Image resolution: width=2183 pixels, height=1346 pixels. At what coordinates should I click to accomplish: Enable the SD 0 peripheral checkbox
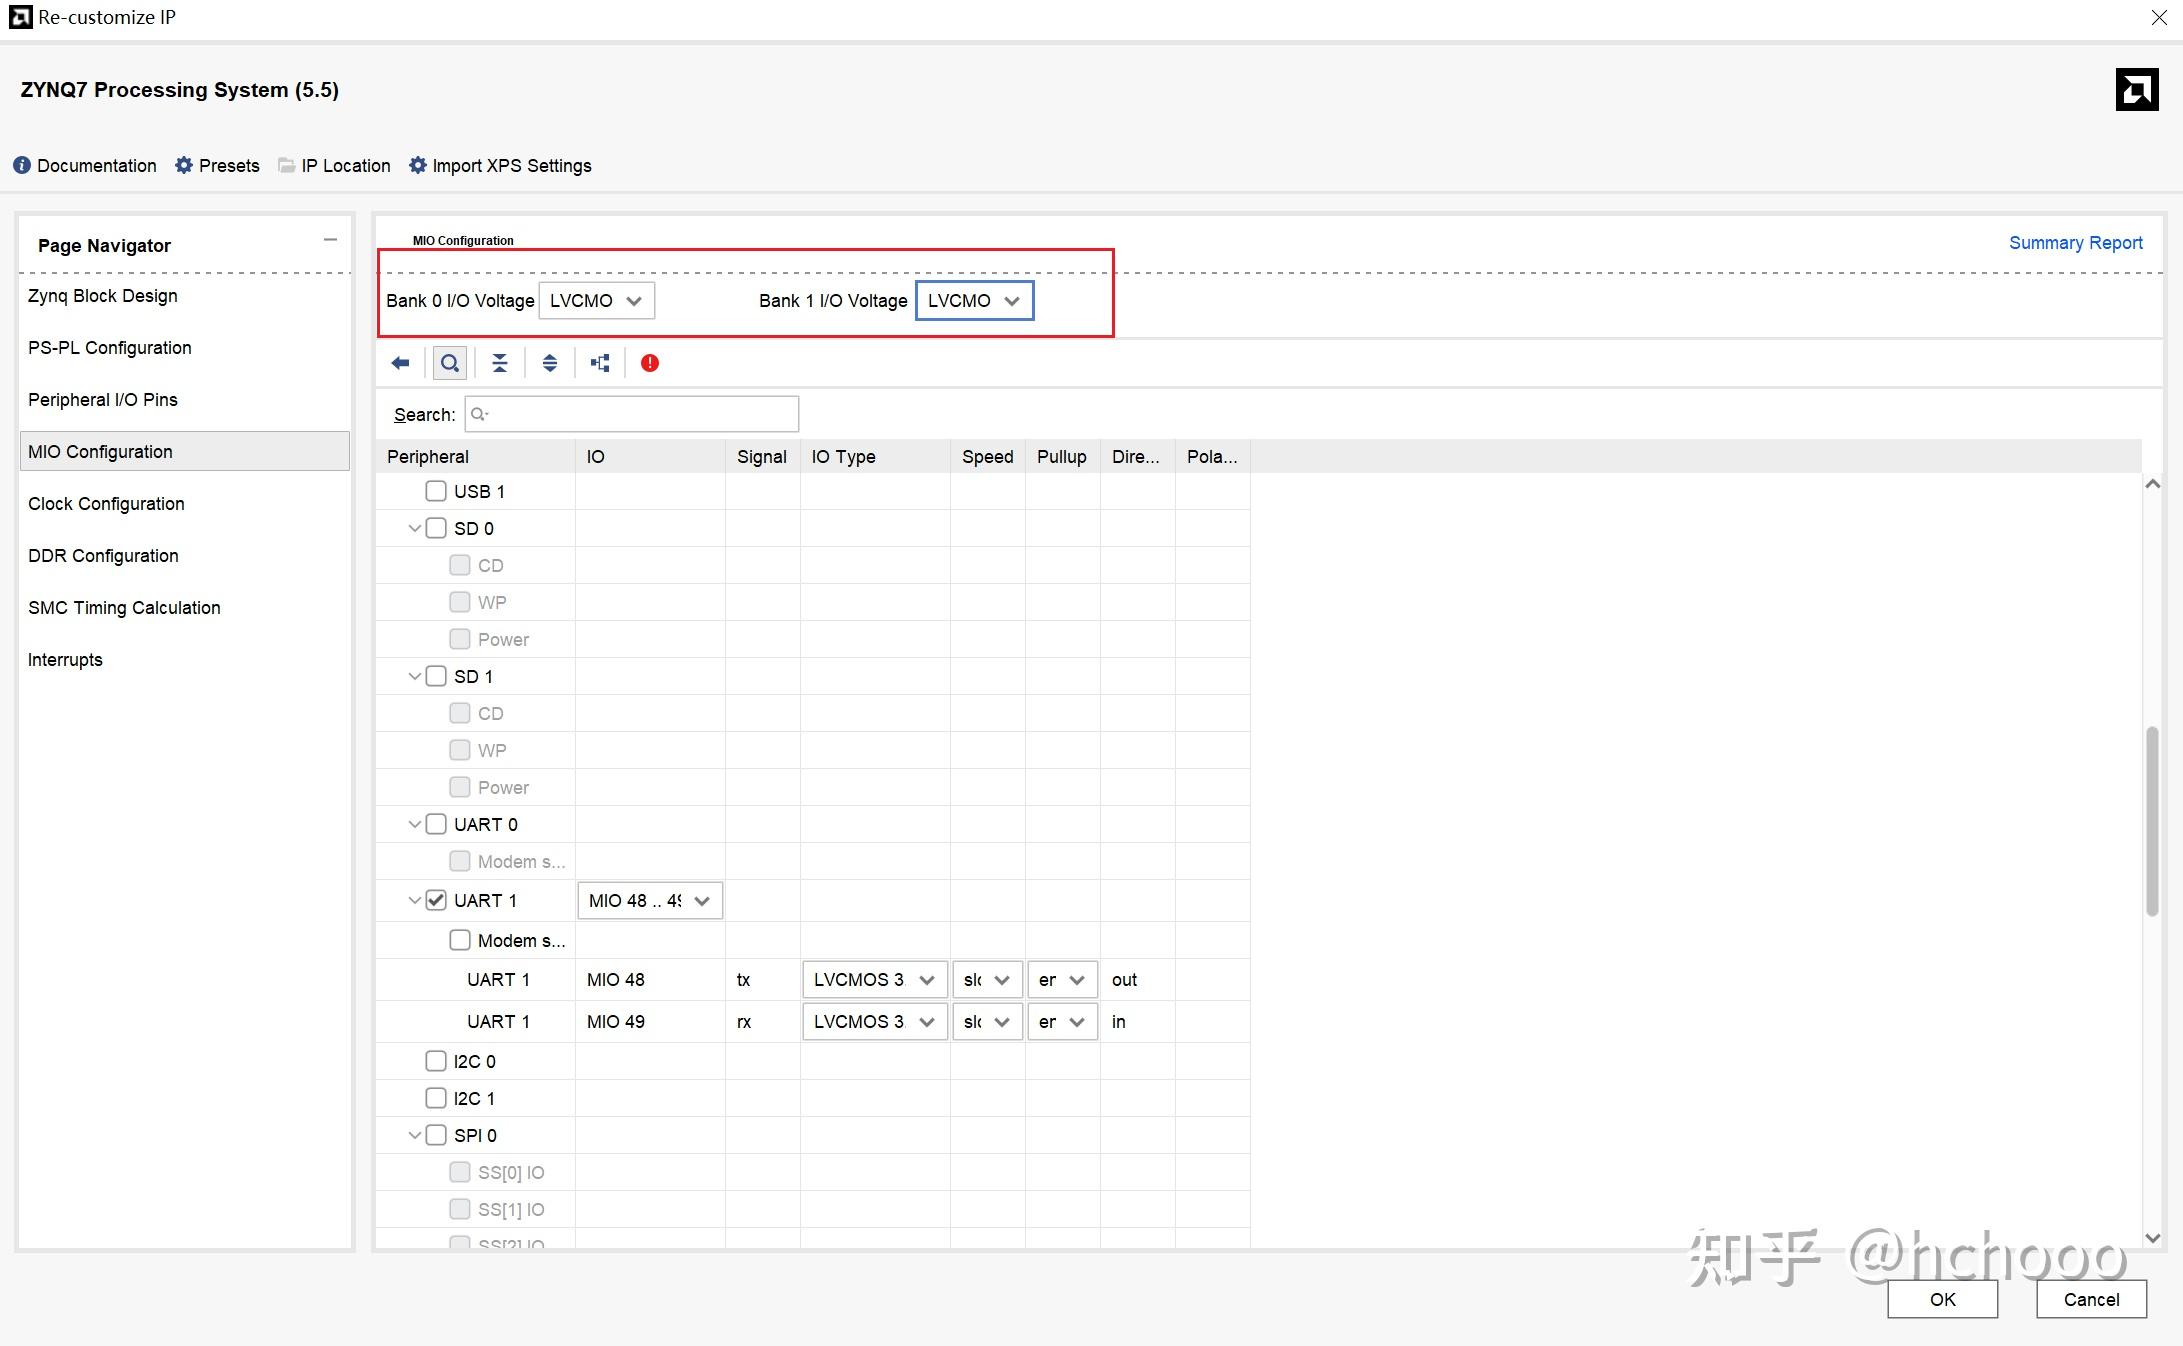click(x=436, y=528)
